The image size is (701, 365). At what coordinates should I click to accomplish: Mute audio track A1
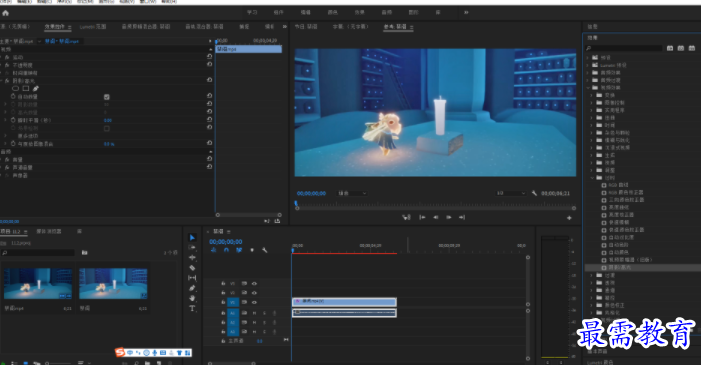pos(254,313)
